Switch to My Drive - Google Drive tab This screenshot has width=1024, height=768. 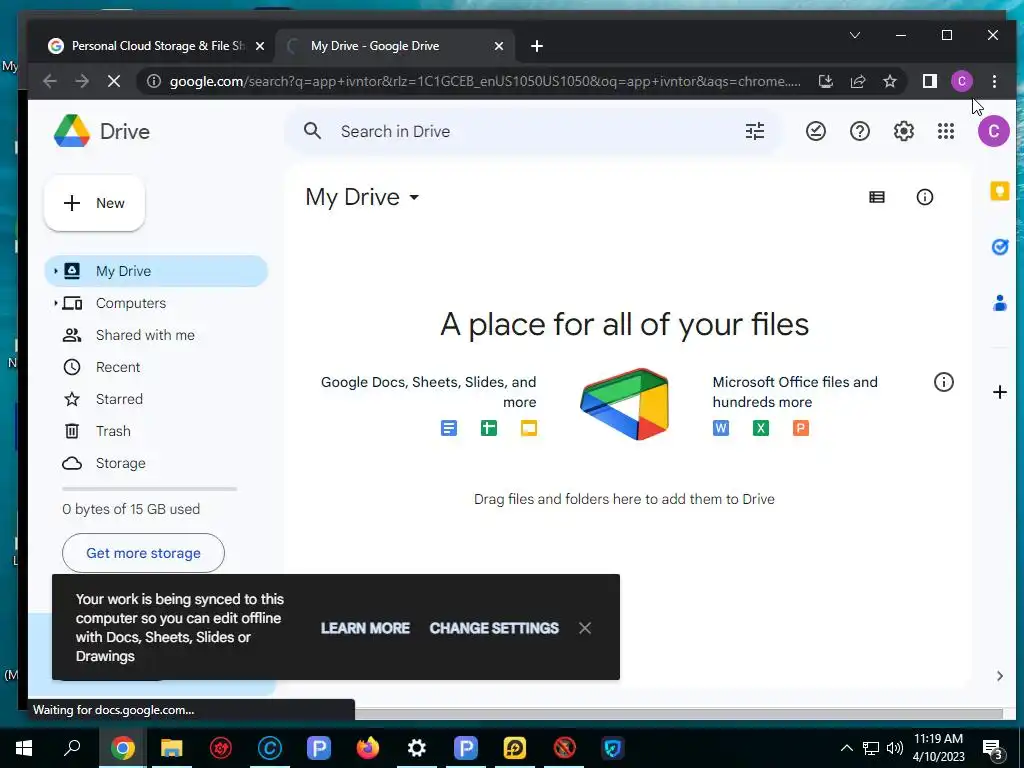coord(394,46)
